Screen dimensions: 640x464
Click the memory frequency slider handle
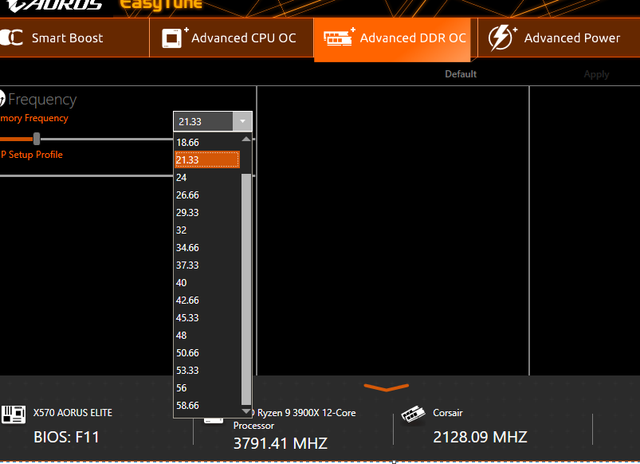click(37, 139)
